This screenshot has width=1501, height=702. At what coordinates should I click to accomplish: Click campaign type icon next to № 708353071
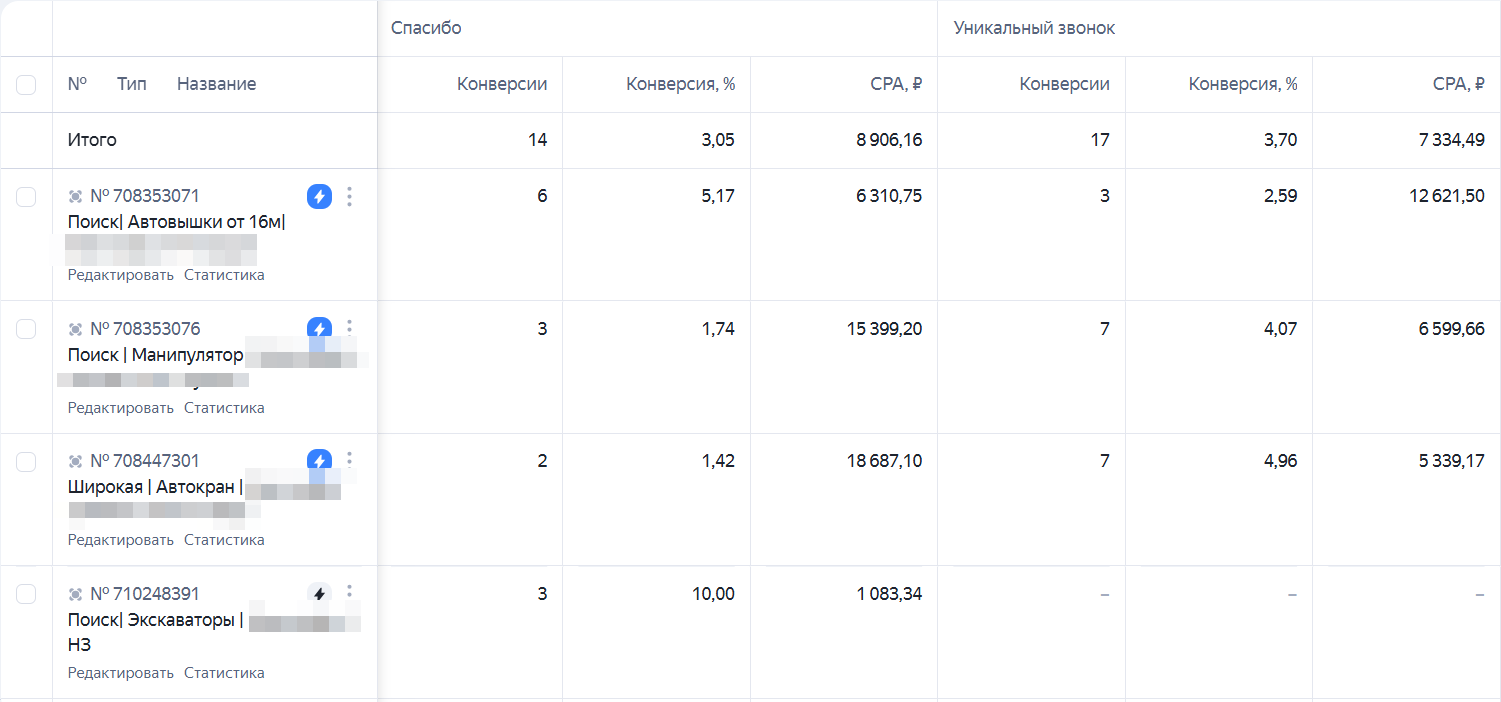(x=75, y=197)
